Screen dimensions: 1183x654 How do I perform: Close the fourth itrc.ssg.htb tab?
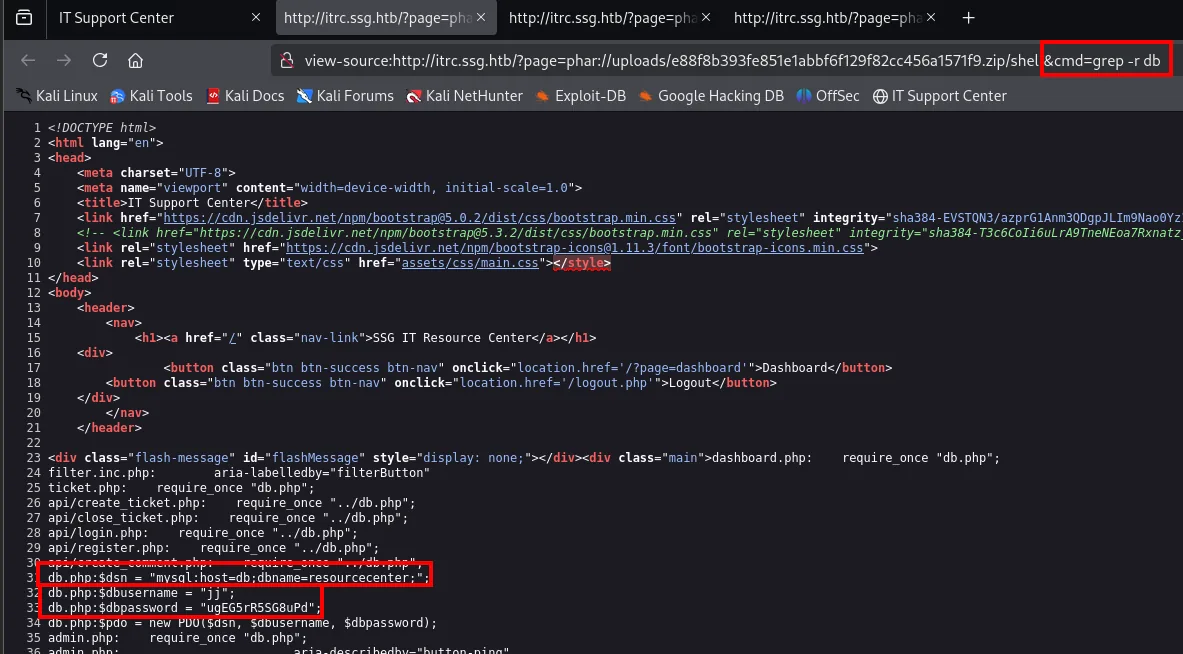pos(931,17)
